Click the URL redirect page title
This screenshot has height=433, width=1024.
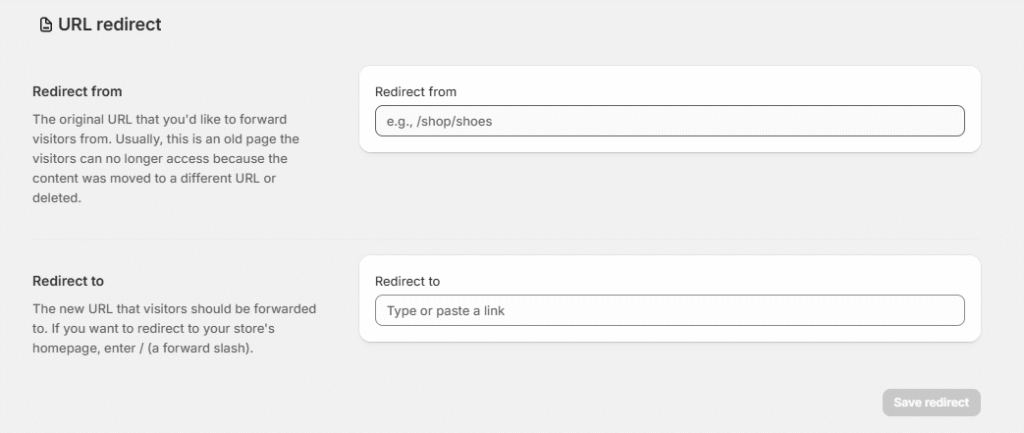coord(110,25)
